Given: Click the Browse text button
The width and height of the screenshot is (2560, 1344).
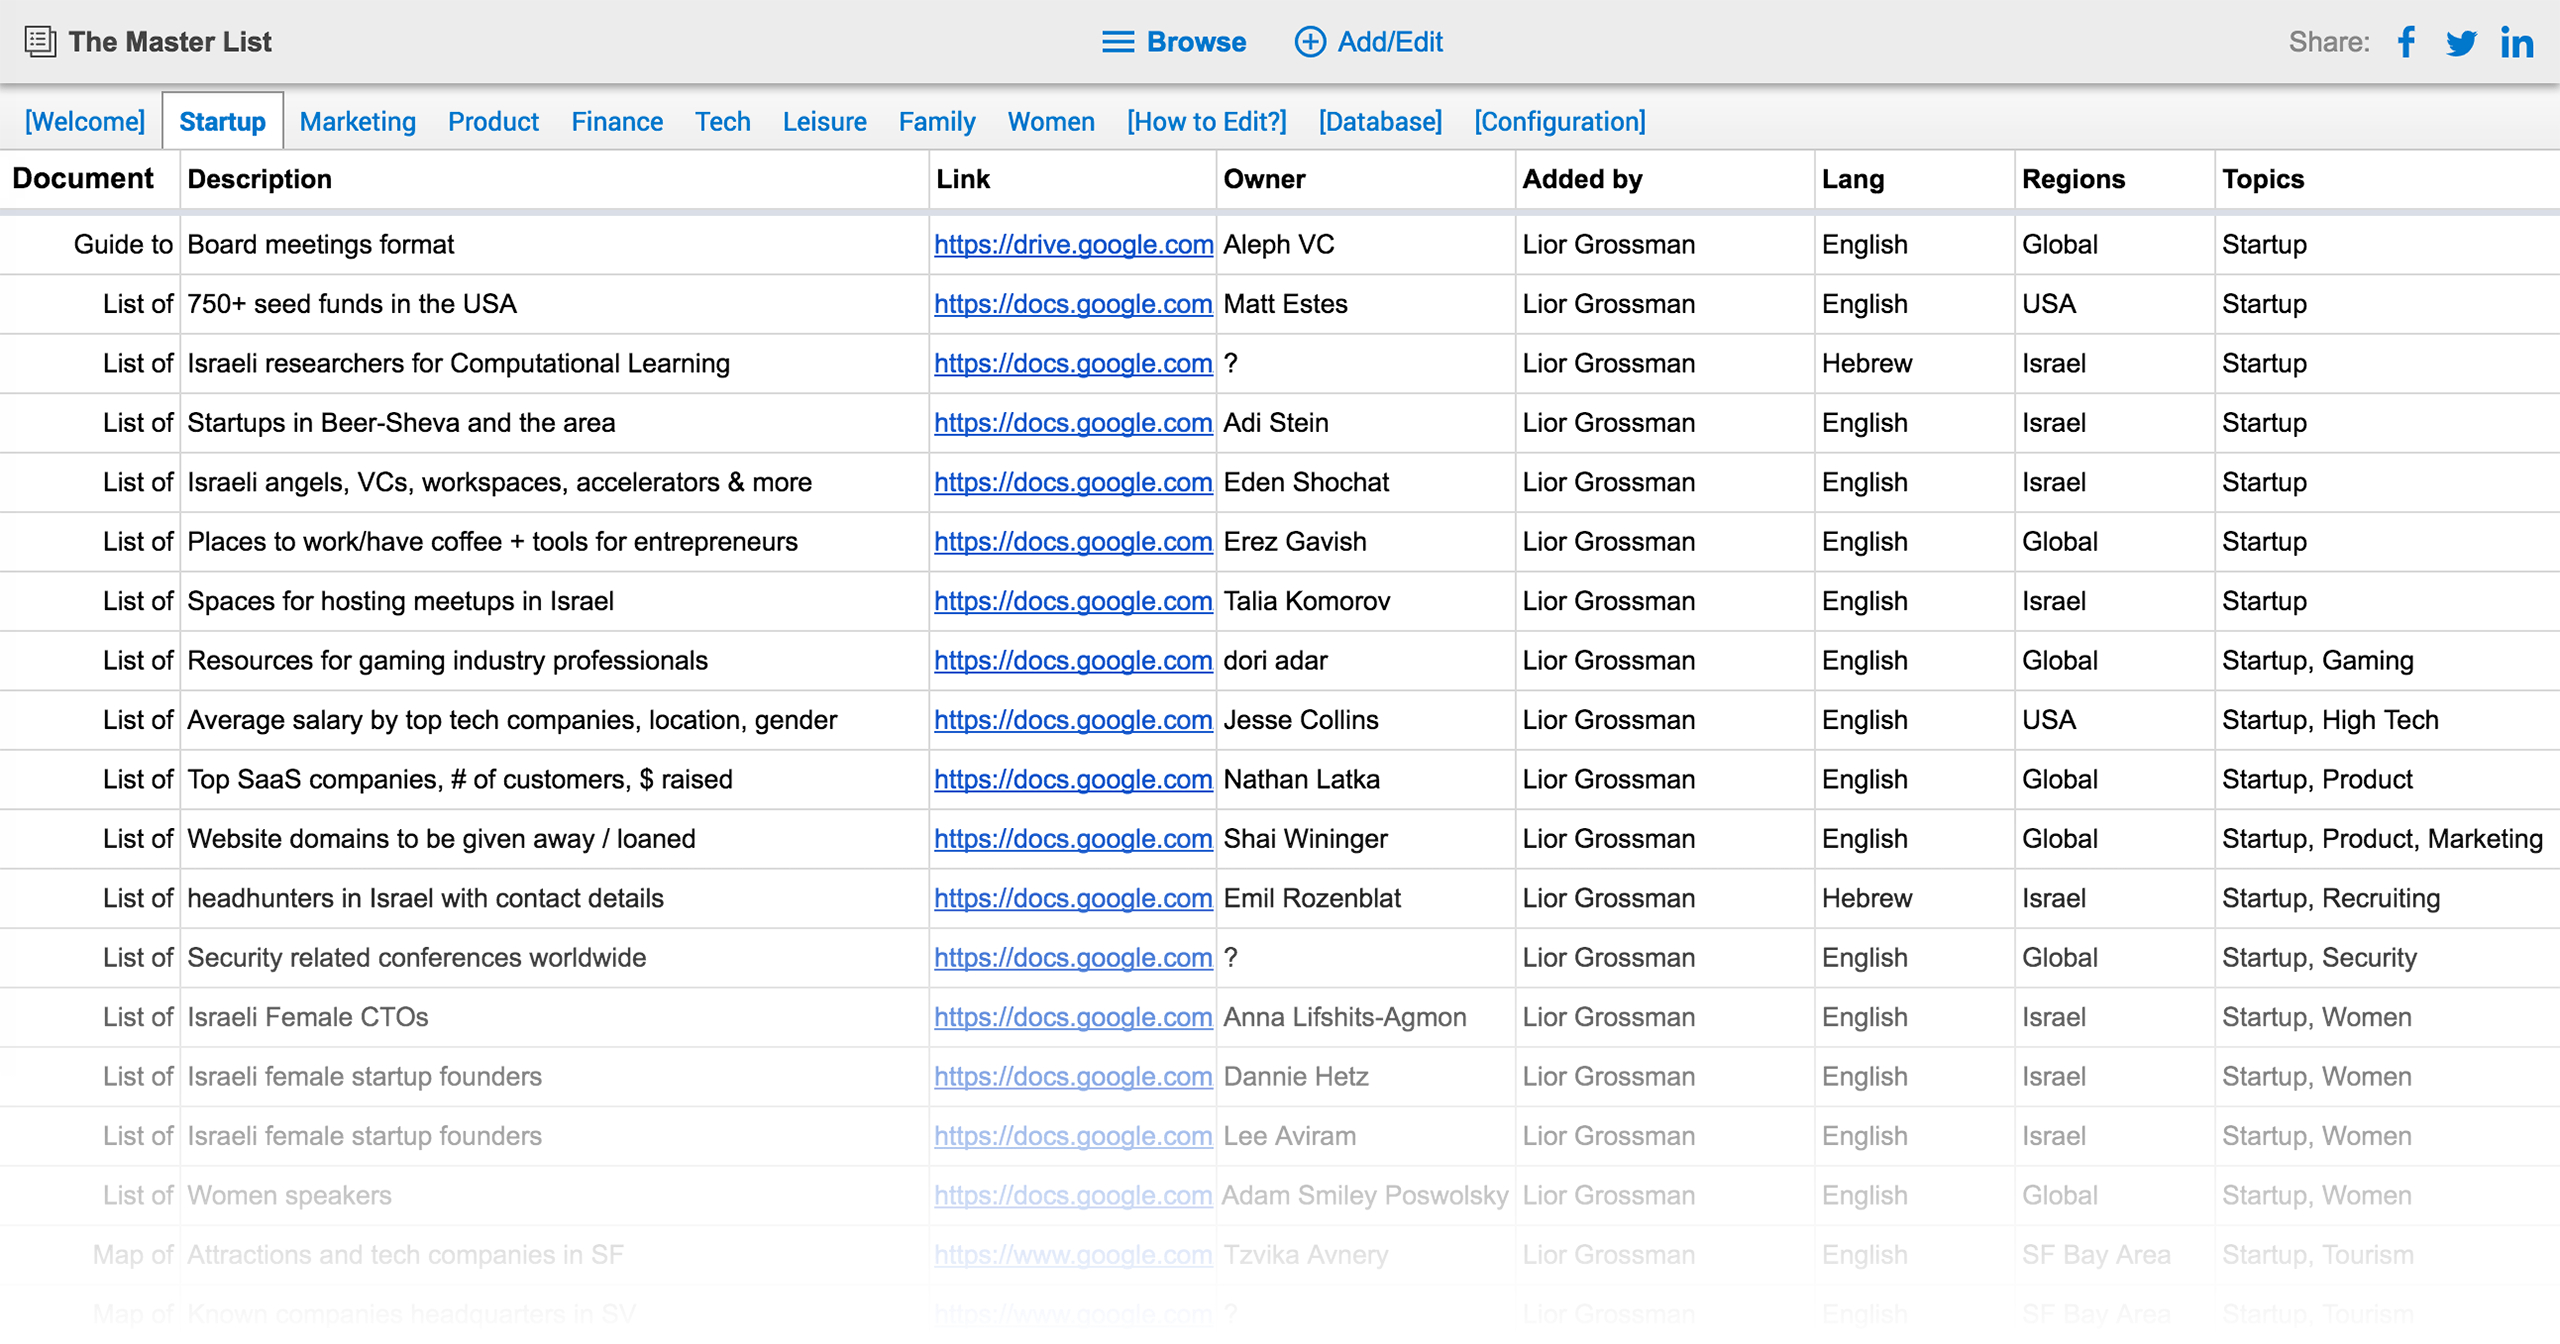Looking at the screenshot, I should point(1196,42).
